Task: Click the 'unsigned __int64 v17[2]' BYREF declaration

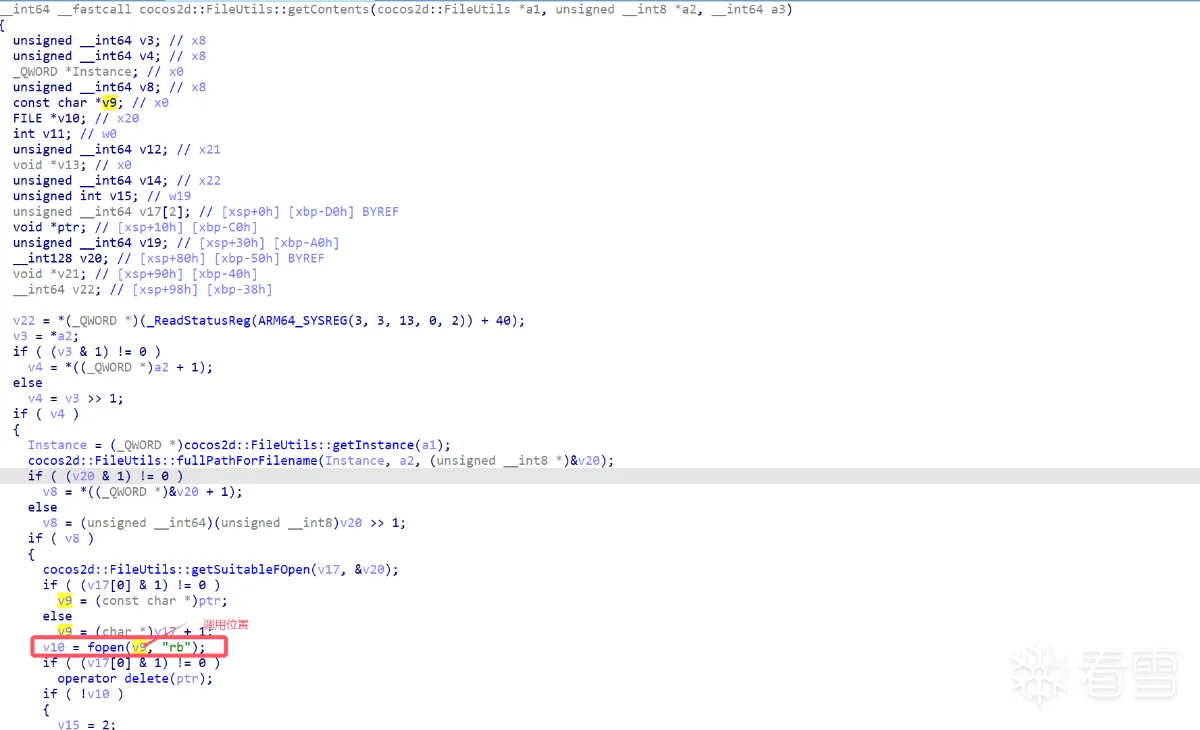Action: coord(206,212)
